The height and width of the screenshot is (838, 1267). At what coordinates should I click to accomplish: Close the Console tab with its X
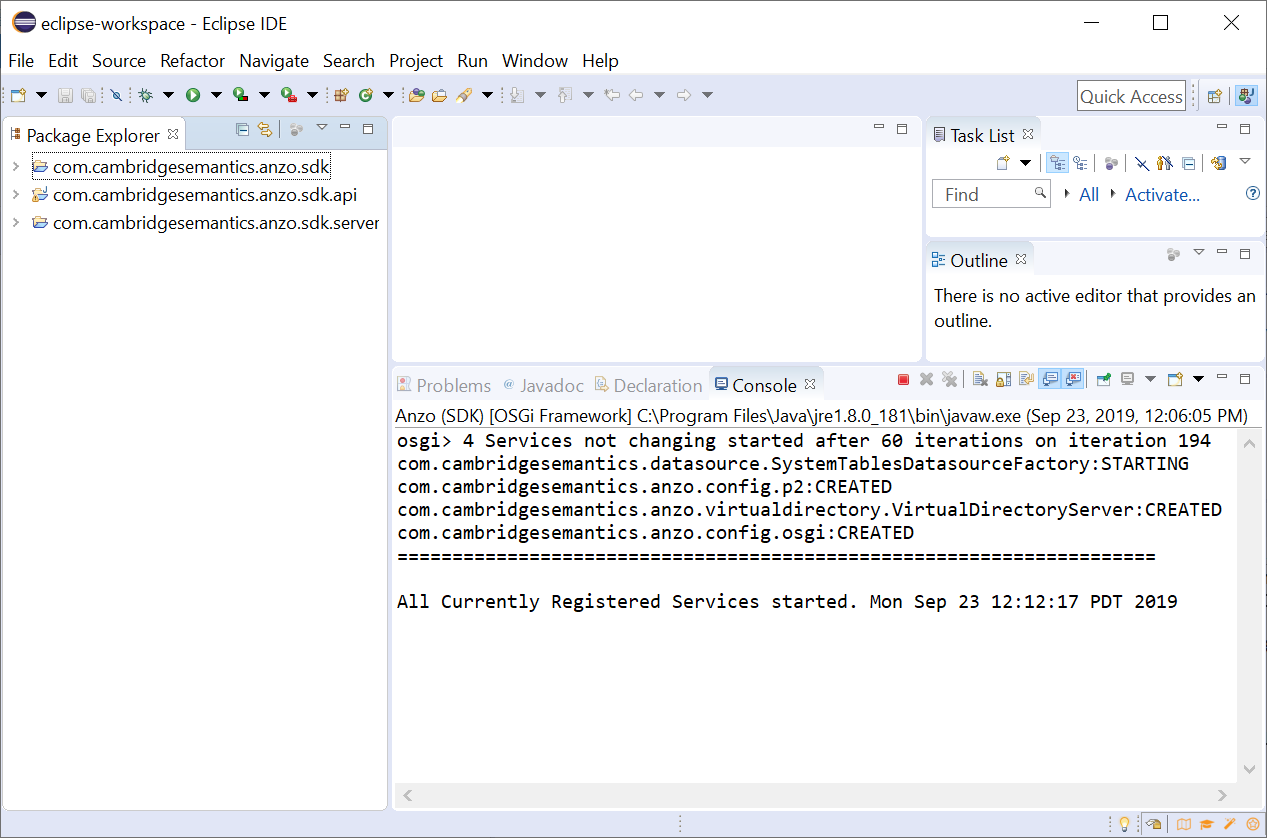810,384
